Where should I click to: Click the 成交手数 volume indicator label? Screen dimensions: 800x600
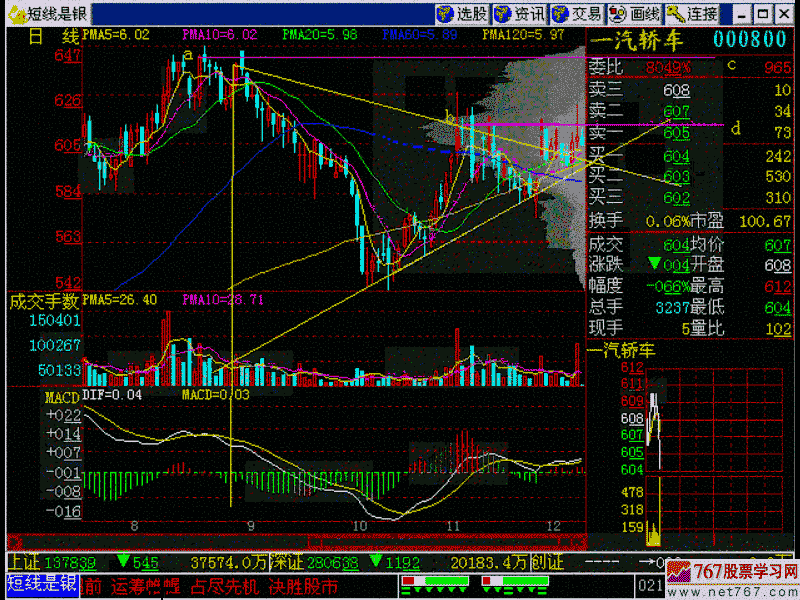[44, 299]
